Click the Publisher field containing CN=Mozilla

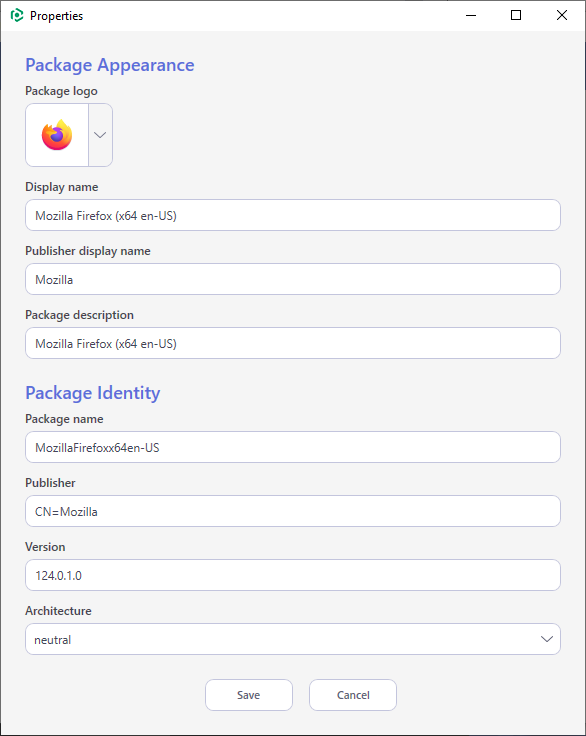293,511
